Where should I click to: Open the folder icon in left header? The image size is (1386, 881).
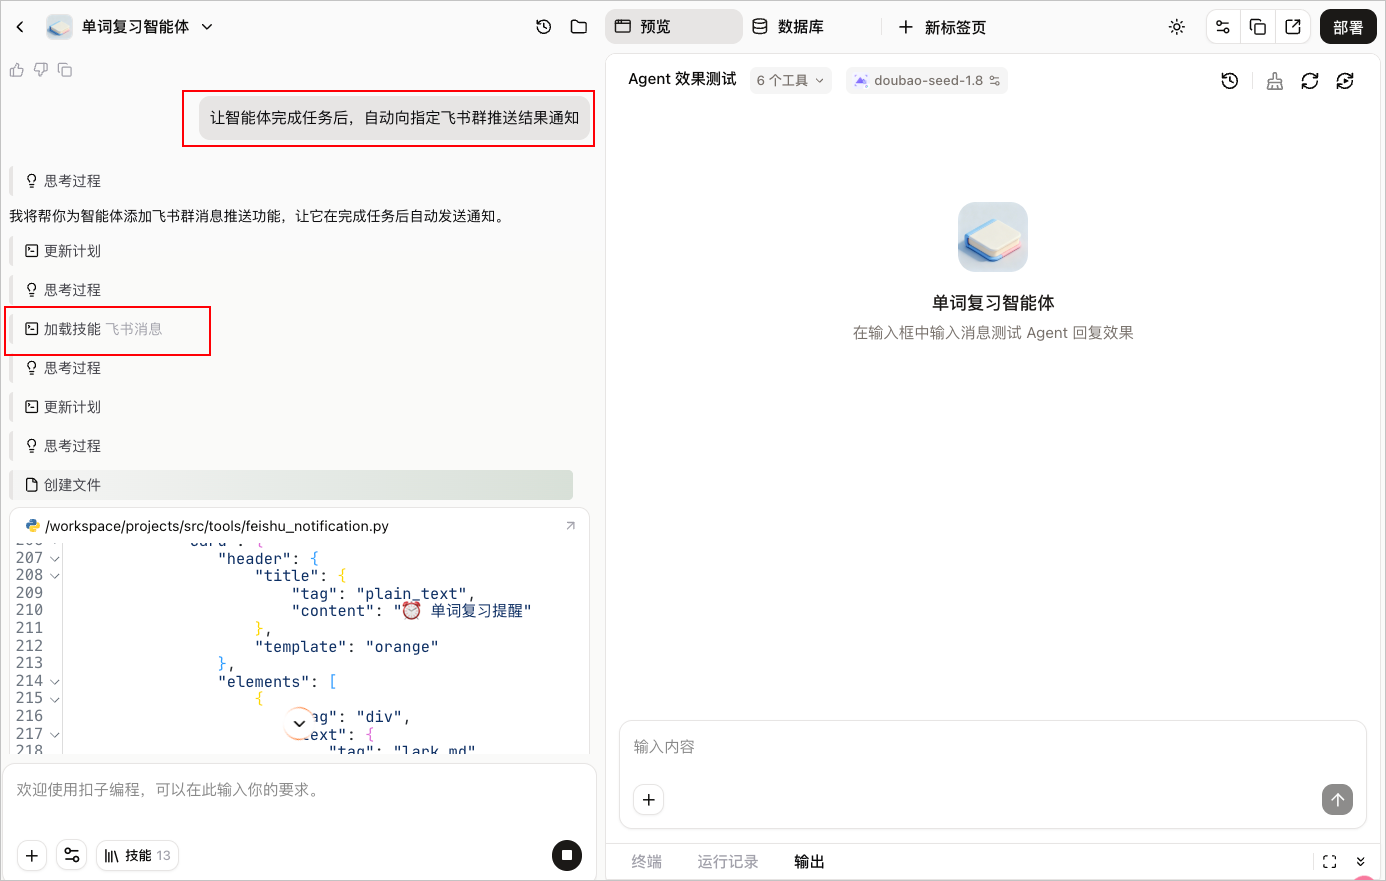579,27
